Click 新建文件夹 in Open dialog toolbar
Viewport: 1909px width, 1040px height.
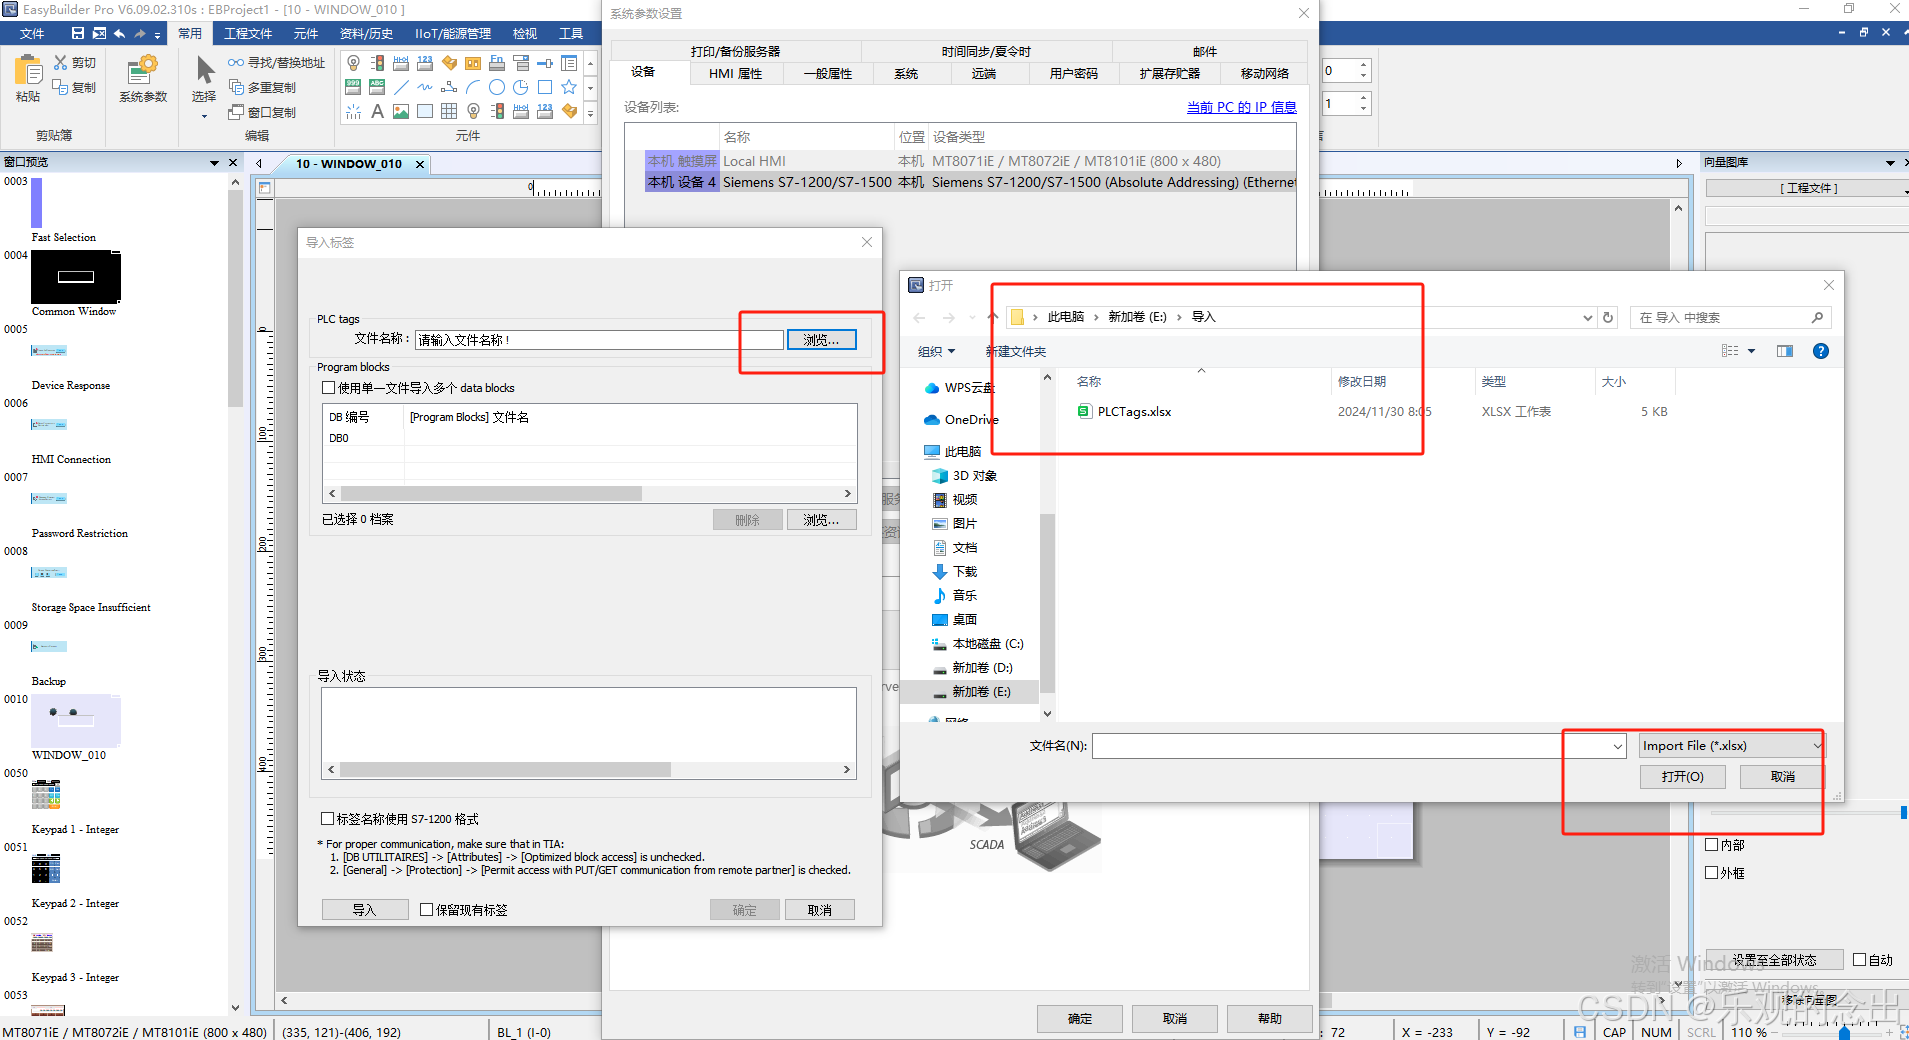click(1016, 351)
